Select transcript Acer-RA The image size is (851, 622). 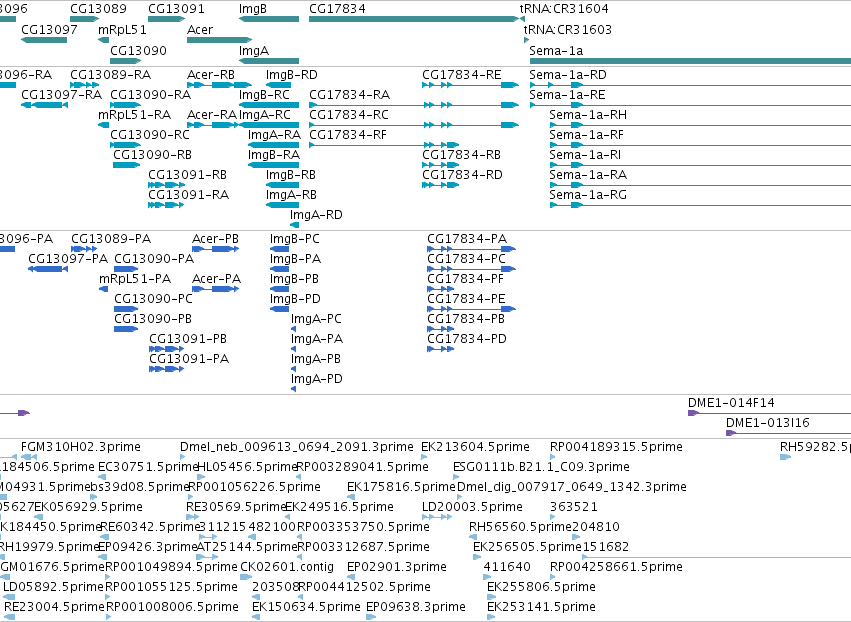(x=212, y=115)
